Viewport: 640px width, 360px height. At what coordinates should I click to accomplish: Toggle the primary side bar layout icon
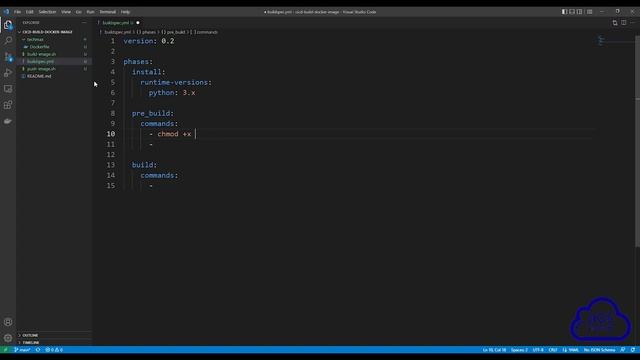[x=564, y=12]
